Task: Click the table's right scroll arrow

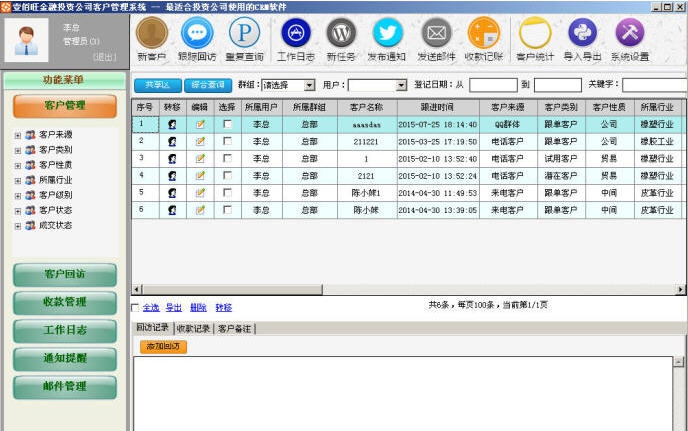Action: [x=681, y=289]
